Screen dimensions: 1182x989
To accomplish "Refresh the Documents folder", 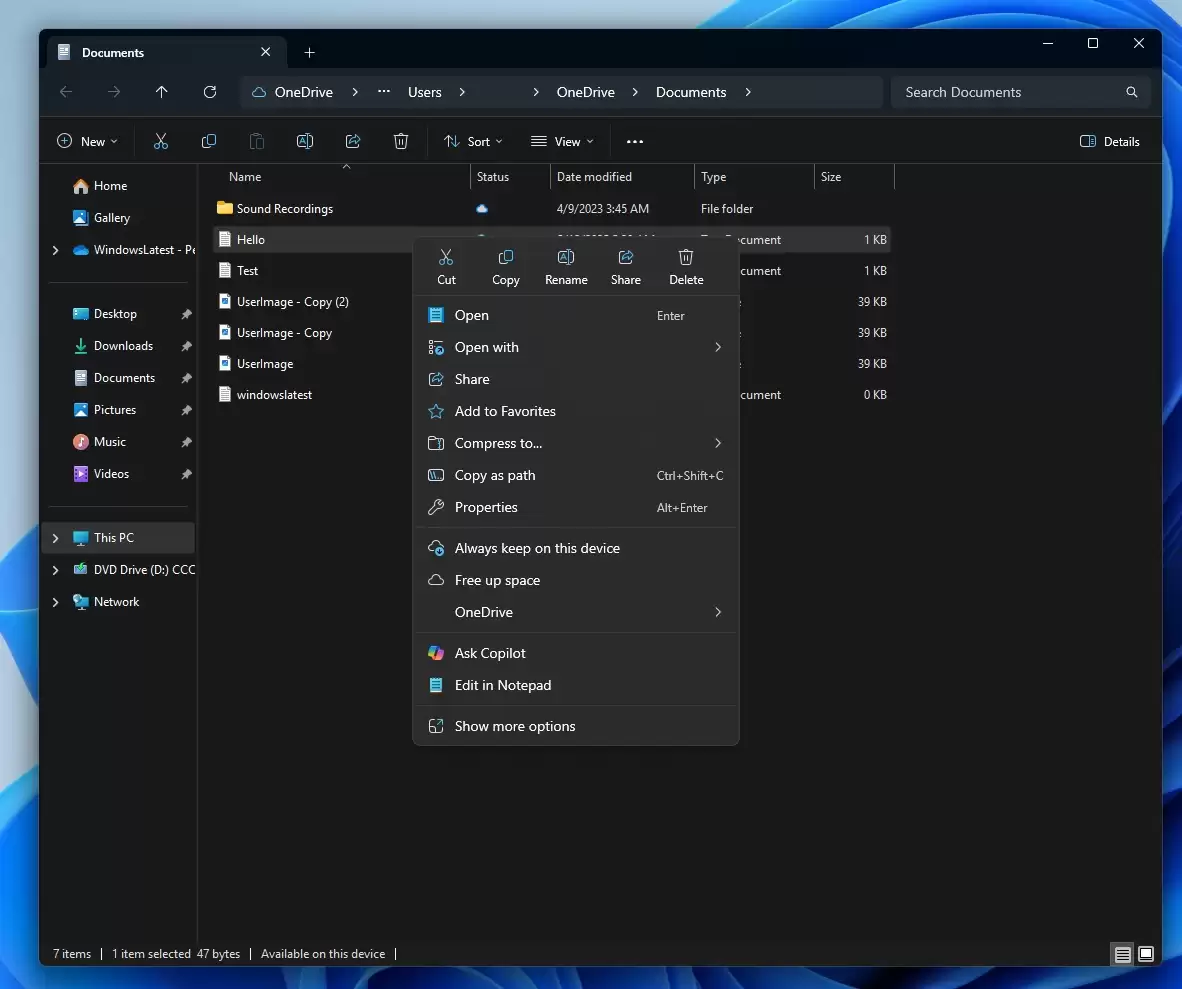I will [x=210, y=92].
